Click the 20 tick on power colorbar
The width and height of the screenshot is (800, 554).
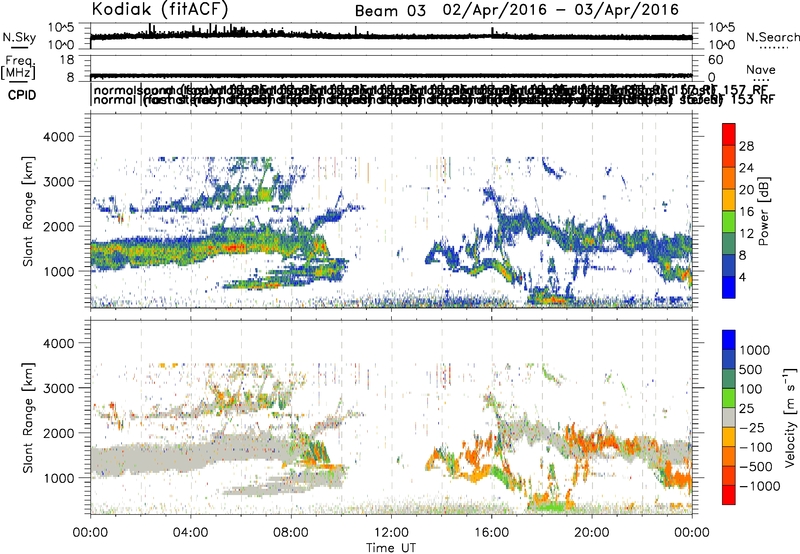click(x=746, y=190)
